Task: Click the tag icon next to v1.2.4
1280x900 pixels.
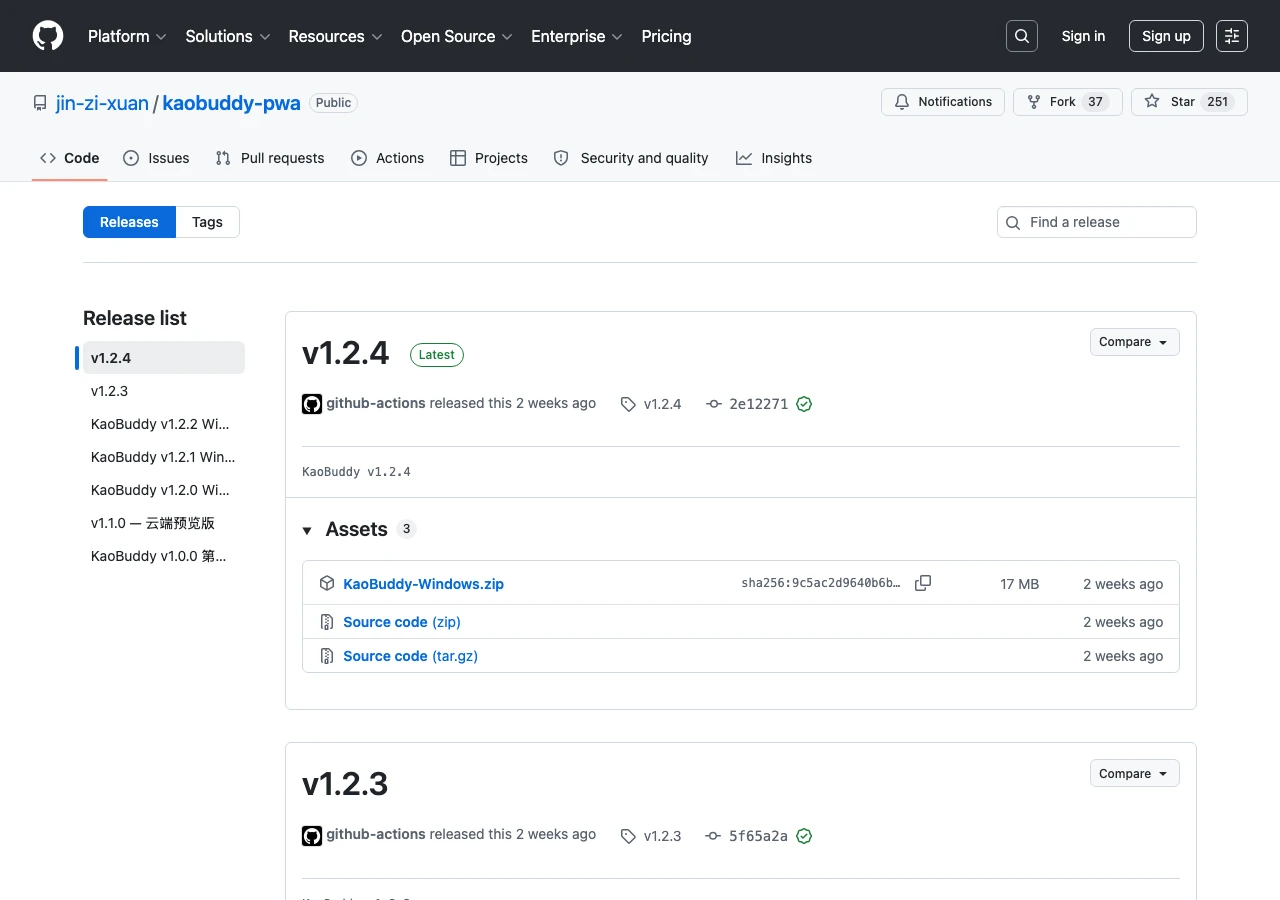Action: coord(628,404)
